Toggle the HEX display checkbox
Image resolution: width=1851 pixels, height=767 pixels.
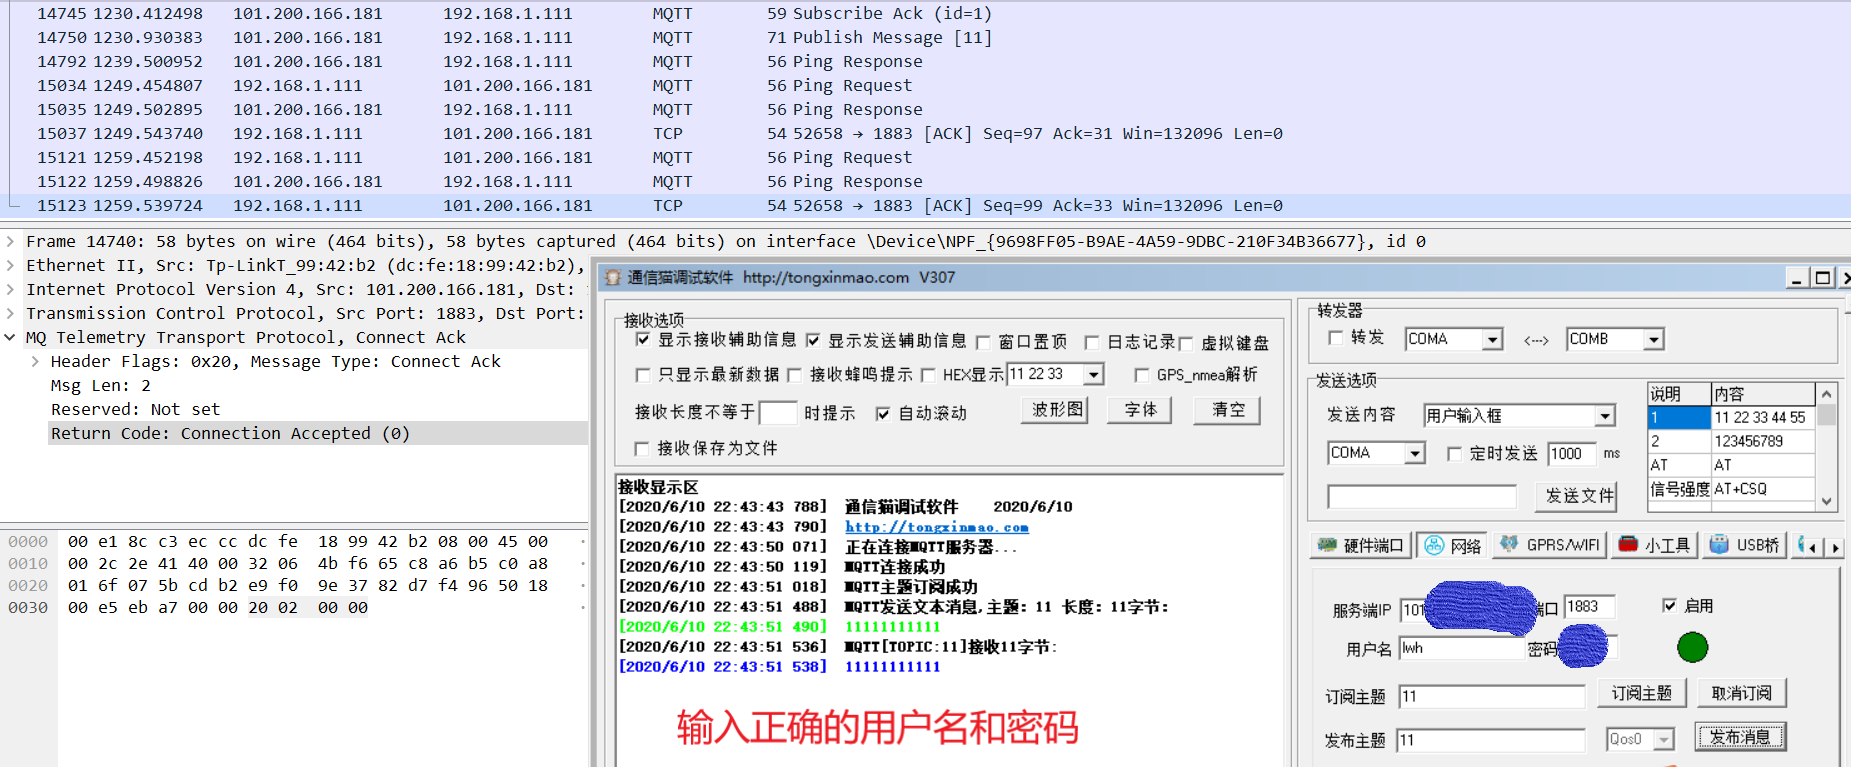[928, 375]
